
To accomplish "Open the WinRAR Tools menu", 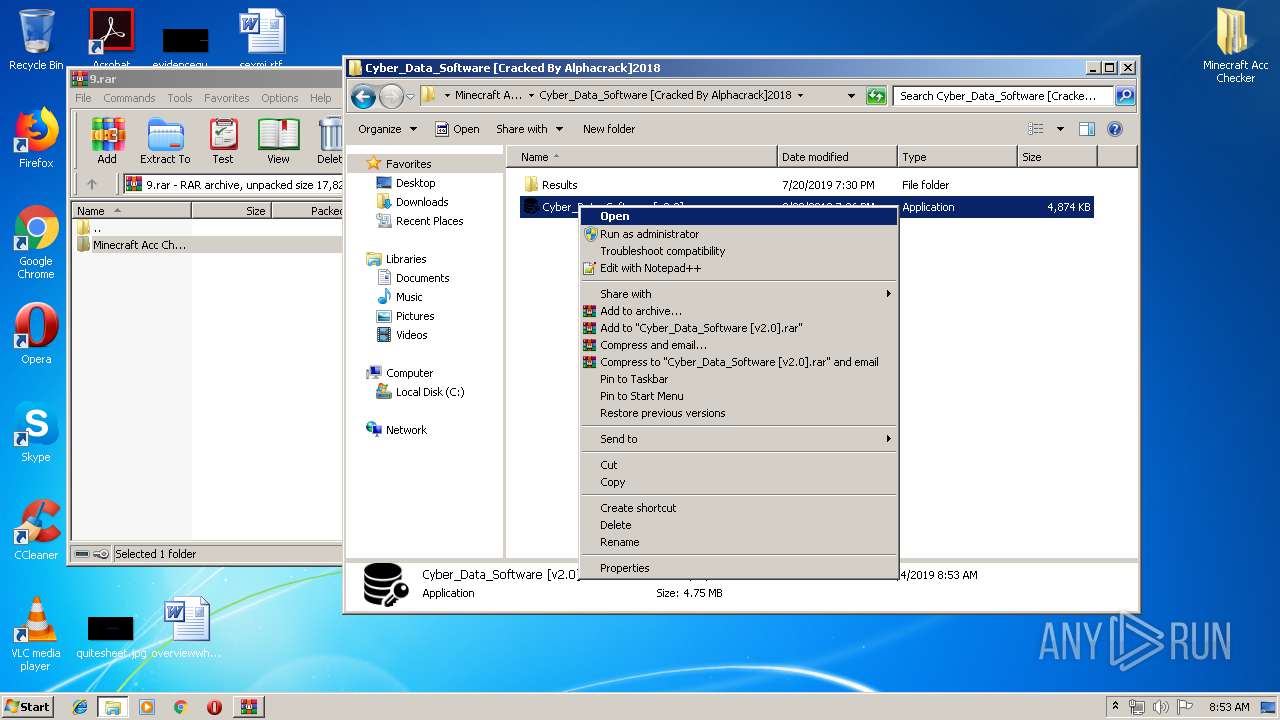I will (180, 98).
